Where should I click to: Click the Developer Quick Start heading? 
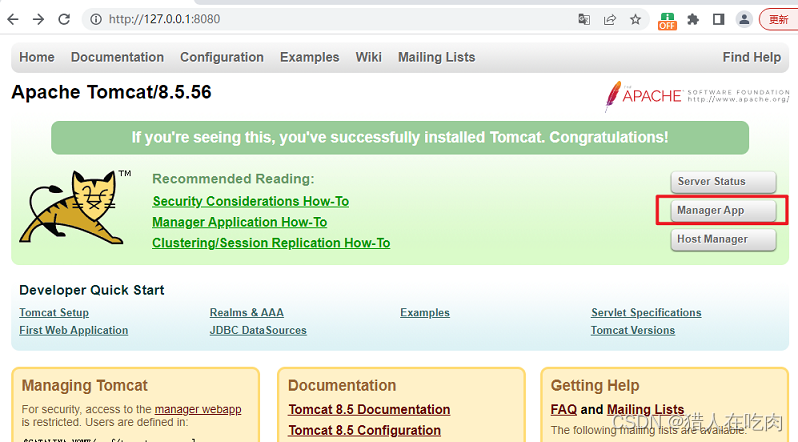pyautogui.click(x=92, y=290)
